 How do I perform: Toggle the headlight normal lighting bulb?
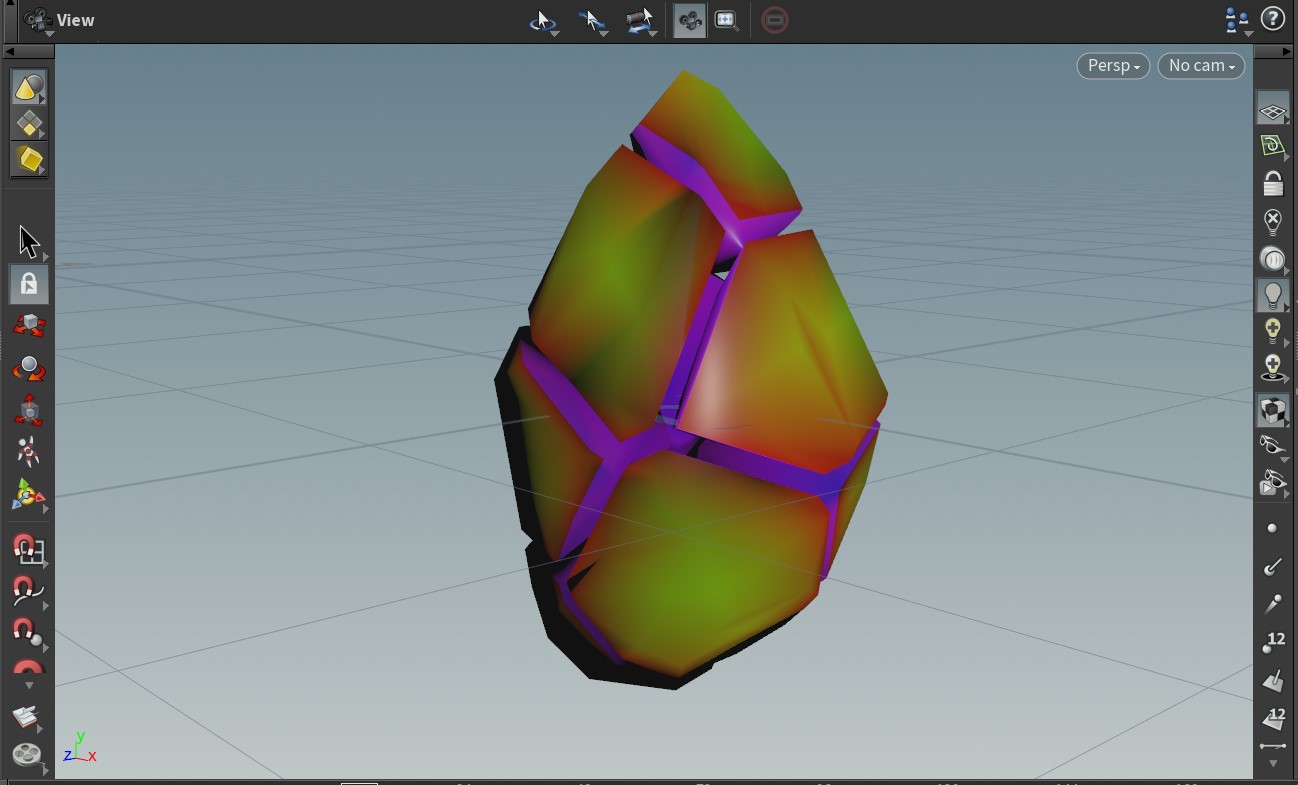[1272, 295]
